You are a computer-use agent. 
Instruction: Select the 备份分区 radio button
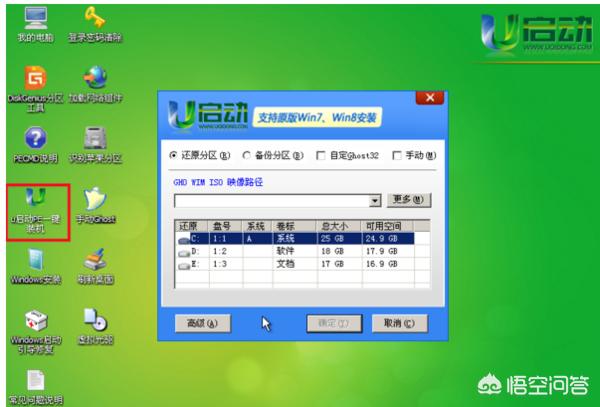tap(246, 156)
